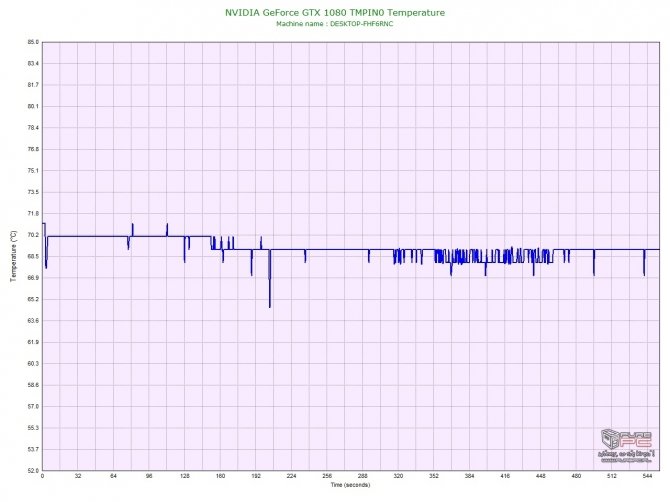The image size is (670, 502).
Task: Click the 76.8 y-axis value
Action: [x=33, y=149]
